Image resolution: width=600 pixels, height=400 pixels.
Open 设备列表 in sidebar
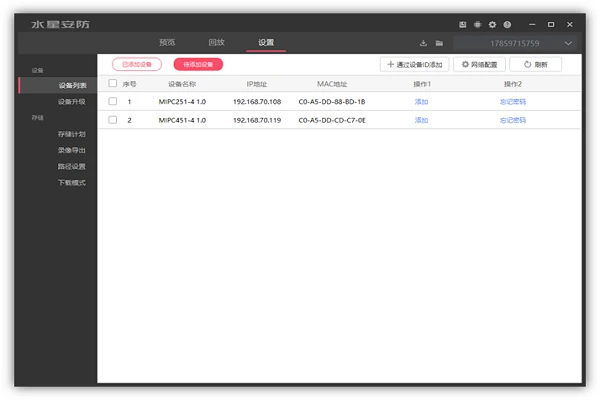[x=58, y=85]
